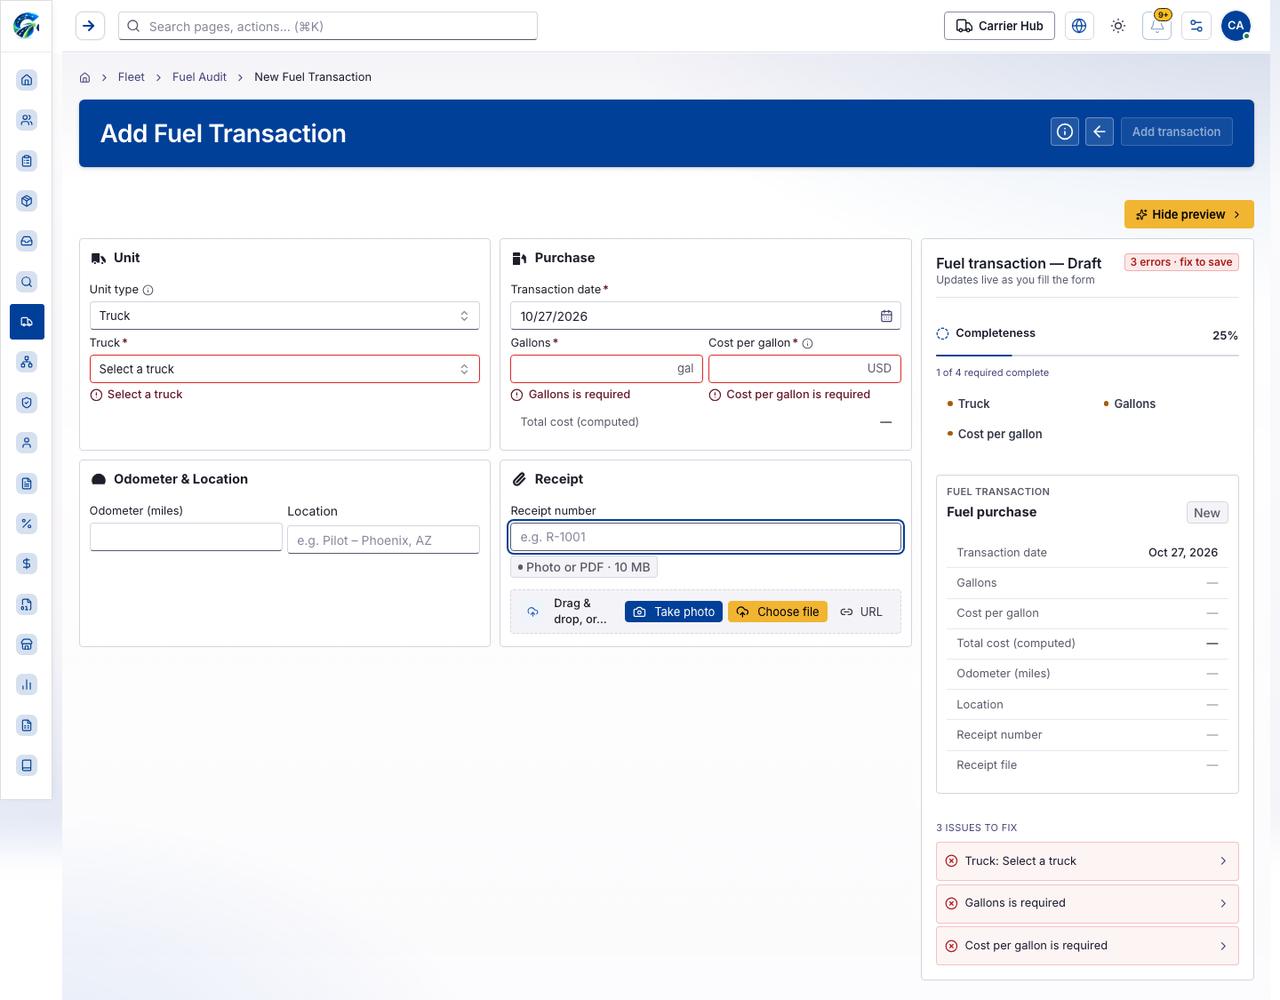Open the notifications bell icon
Screen dimensions: 1280x1000
click(1157, 26)
